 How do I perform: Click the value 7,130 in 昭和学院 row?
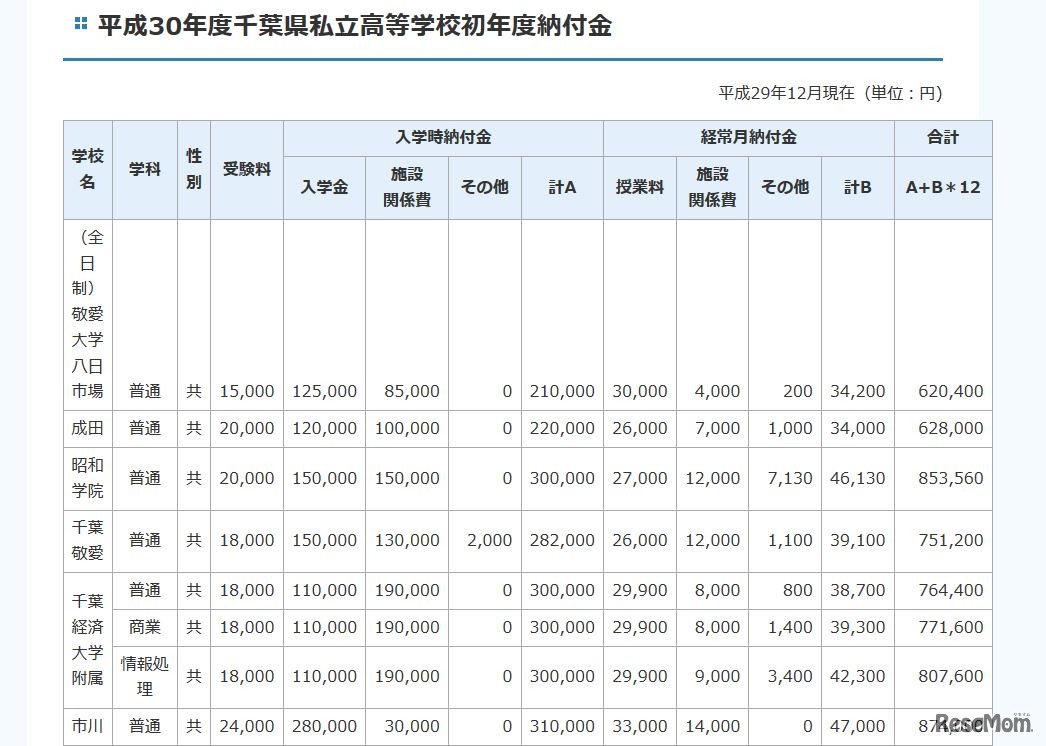(790, 478)
